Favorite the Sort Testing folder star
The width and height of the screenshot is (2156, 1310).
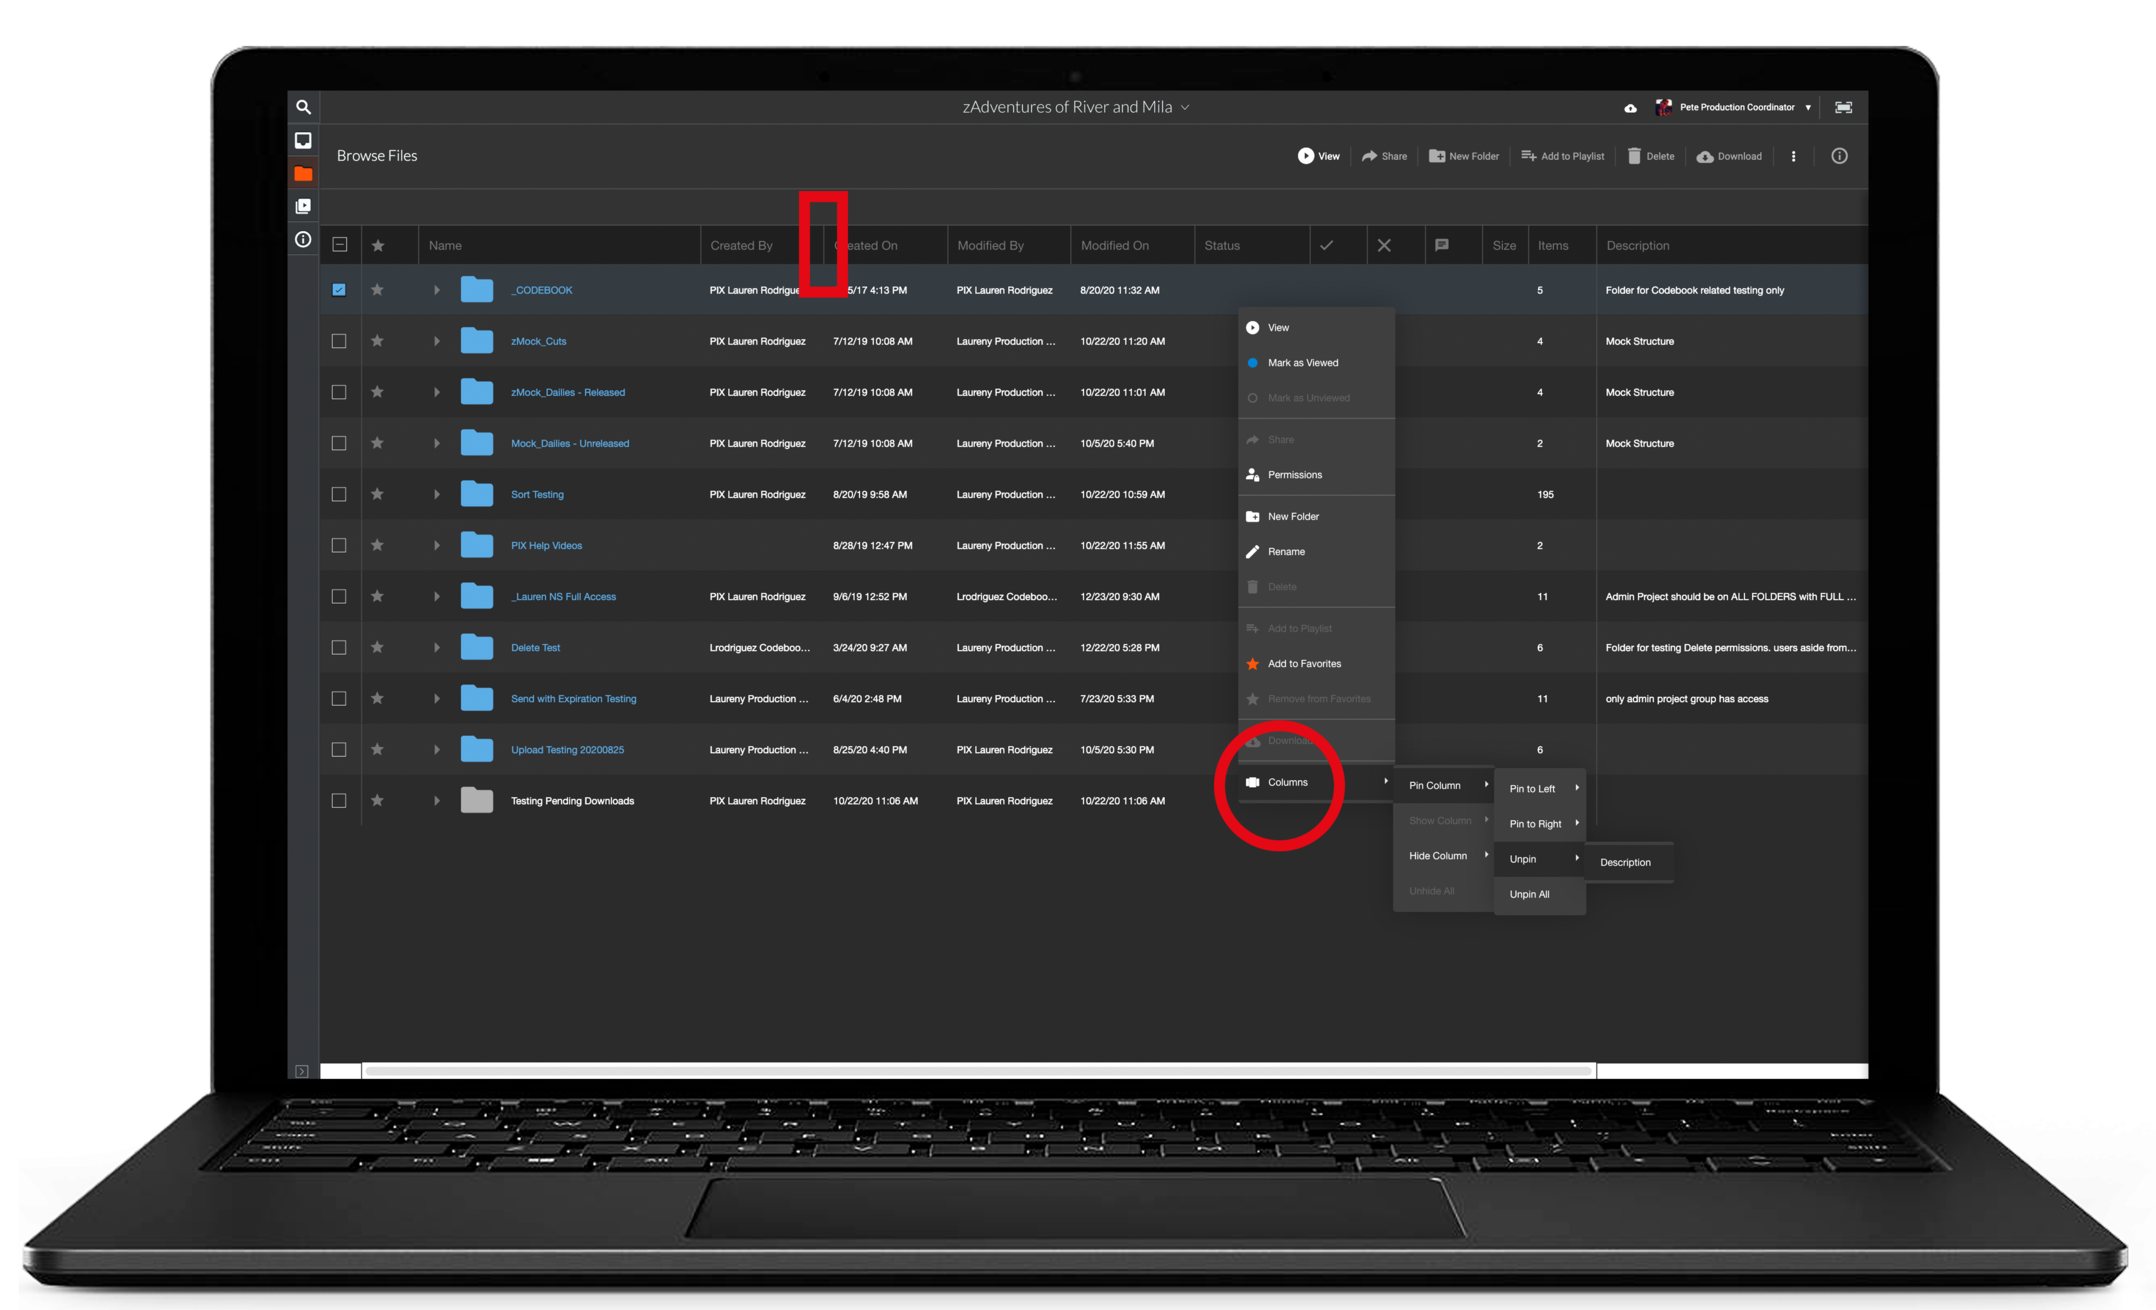click(x=377, y=494)
